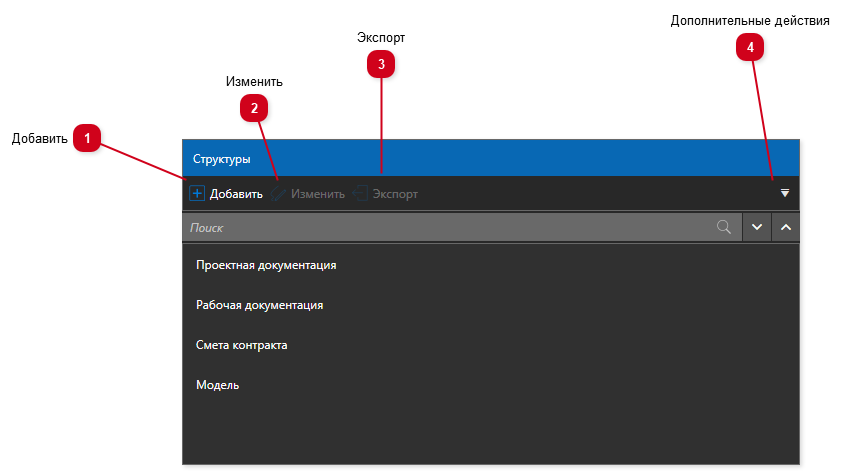Jump to next result with down chevron
The height and width of the screenshot is (474, 846).
(x=756, y=228)
